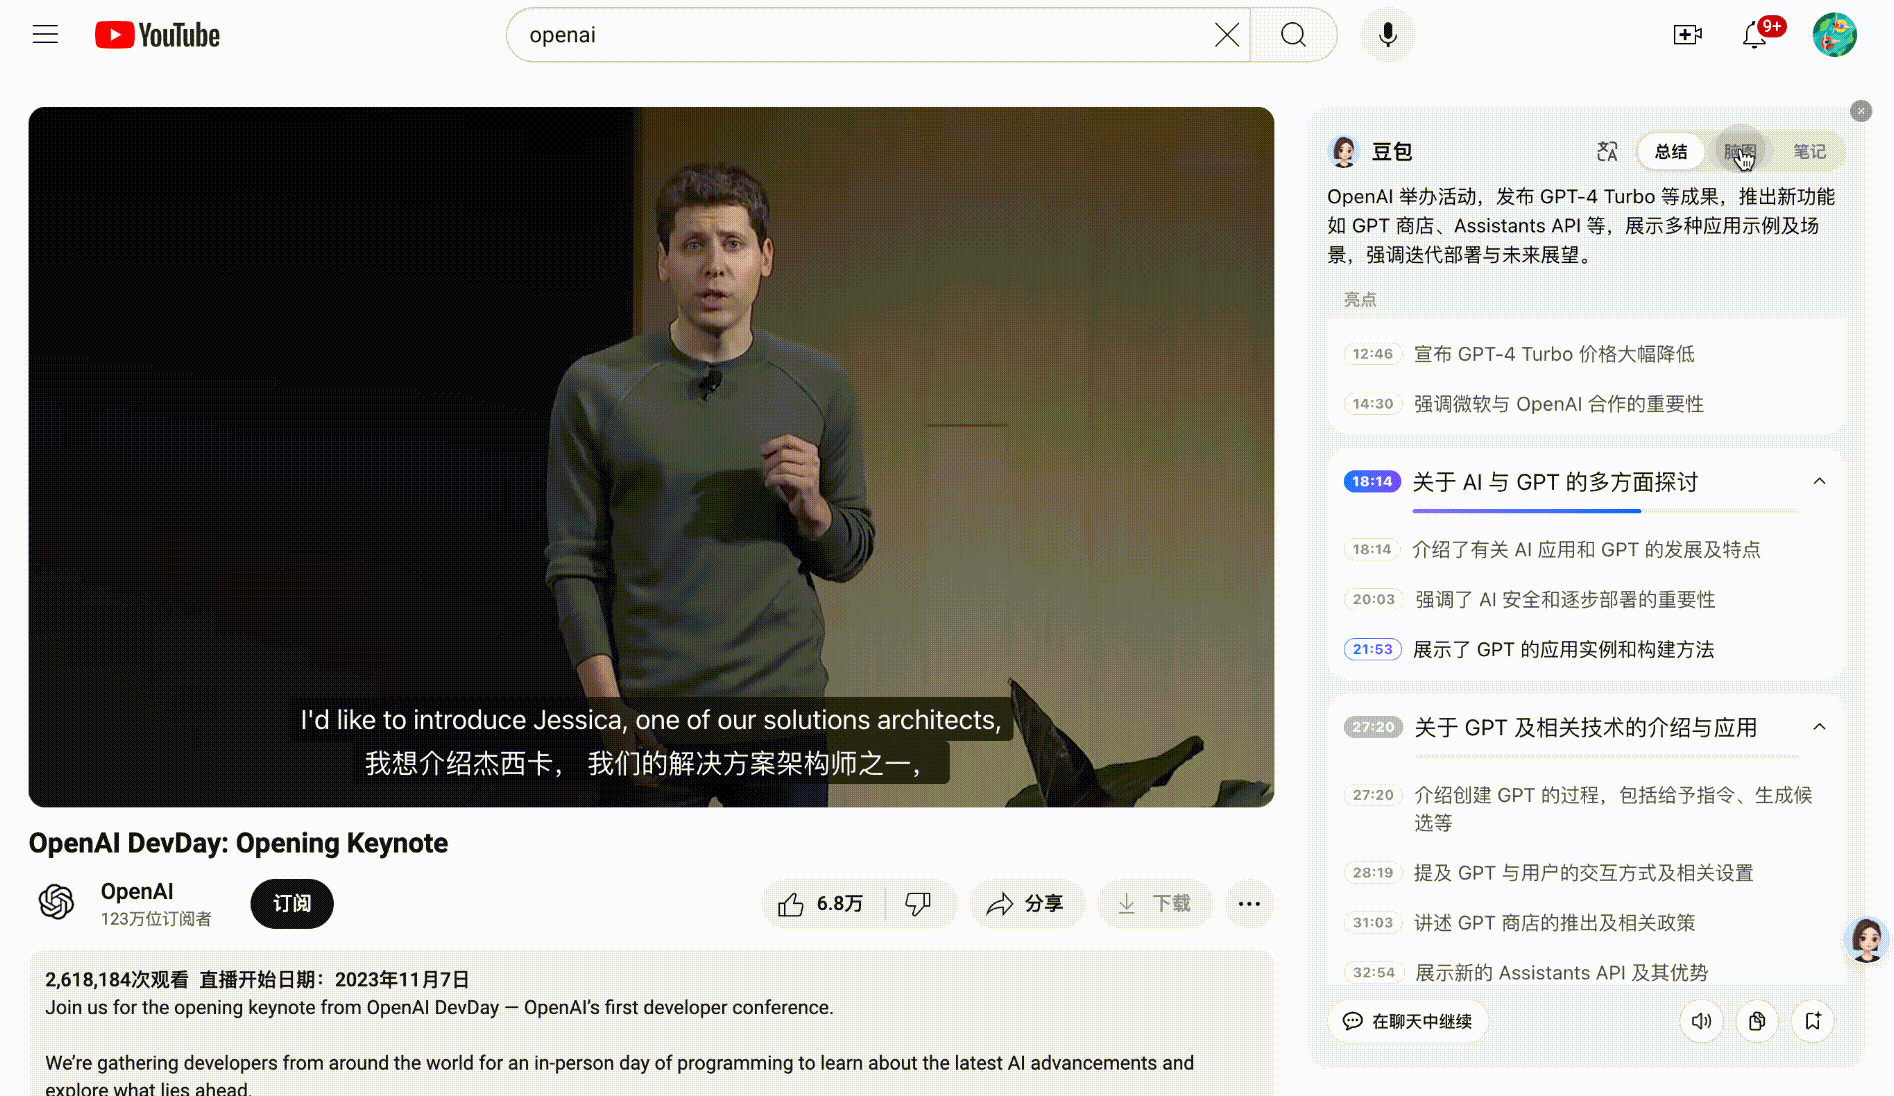Click the '2,618,184次观看' view count text
Viewport: 1894px width, 1096px height.
(x=116, y=980)
